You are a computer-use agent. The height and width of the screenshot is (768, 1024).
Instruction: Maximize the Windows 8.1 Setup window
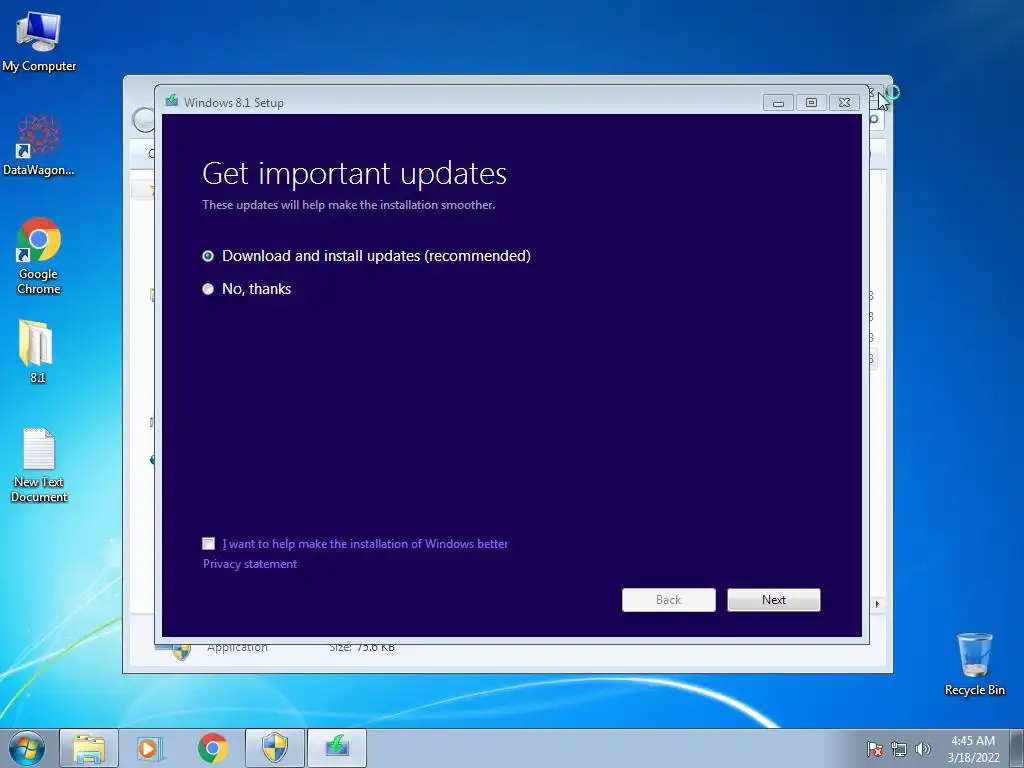point(810,103)
